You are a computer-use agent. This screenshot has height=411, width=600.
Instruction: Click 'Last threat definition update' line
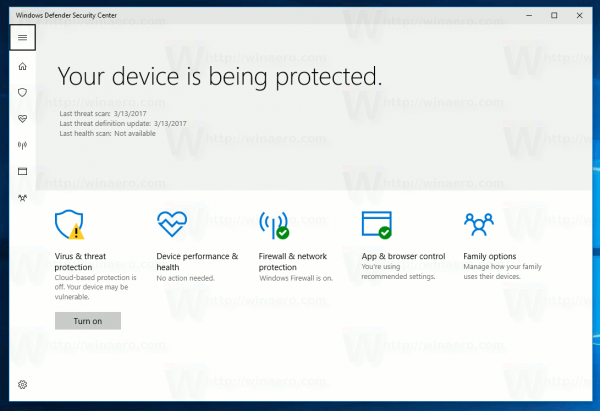(123, 124)
